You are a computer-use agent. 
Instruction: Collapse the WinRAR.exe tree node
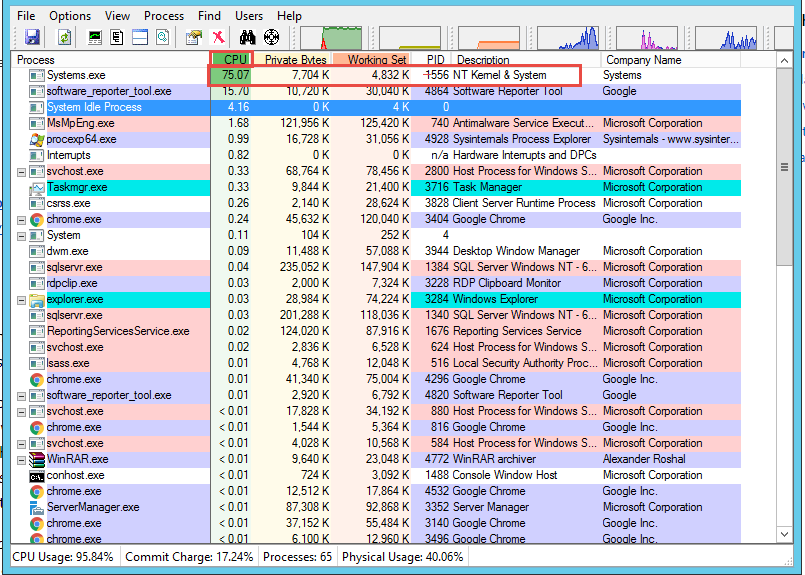click(22, 461)
